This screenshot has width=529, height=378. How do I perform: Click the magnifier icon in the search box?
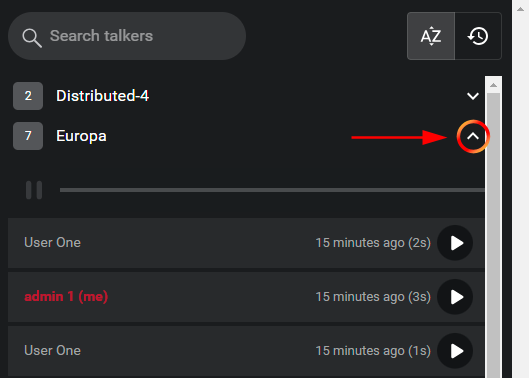tap(32, 37)
